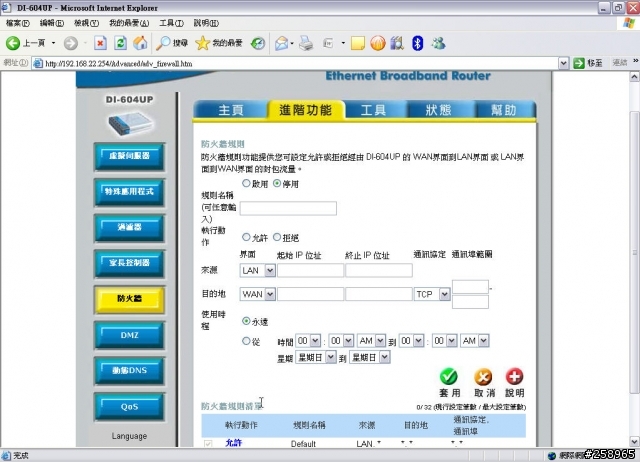Switch to the Help (幫助) tab

(504, 110)
